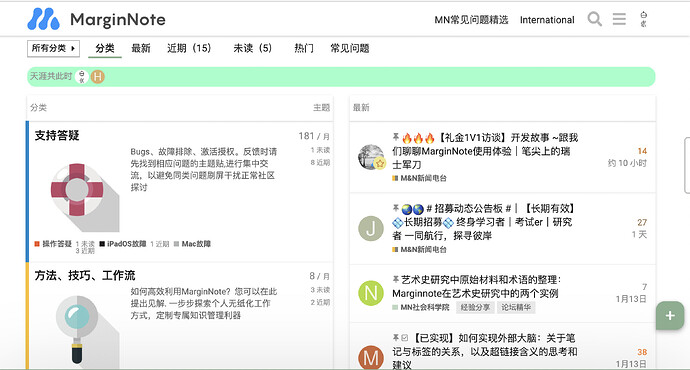Image resolution: width=690 pixels, height=370 pixels.
Task: Click the orange H avatar in banner
Action: click(x=97, y=77)
